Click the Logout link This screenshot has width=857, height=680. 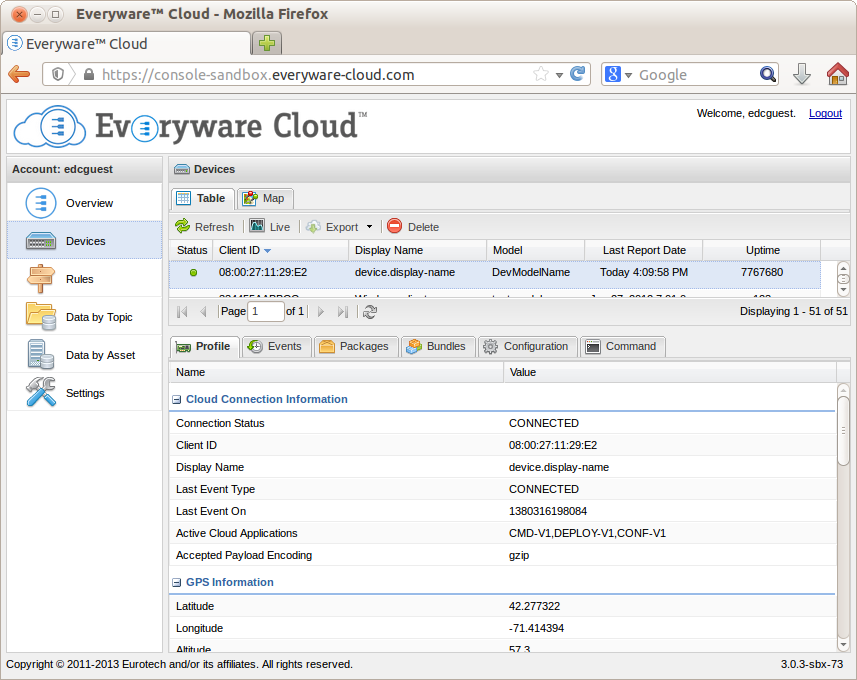click(825, 113)
